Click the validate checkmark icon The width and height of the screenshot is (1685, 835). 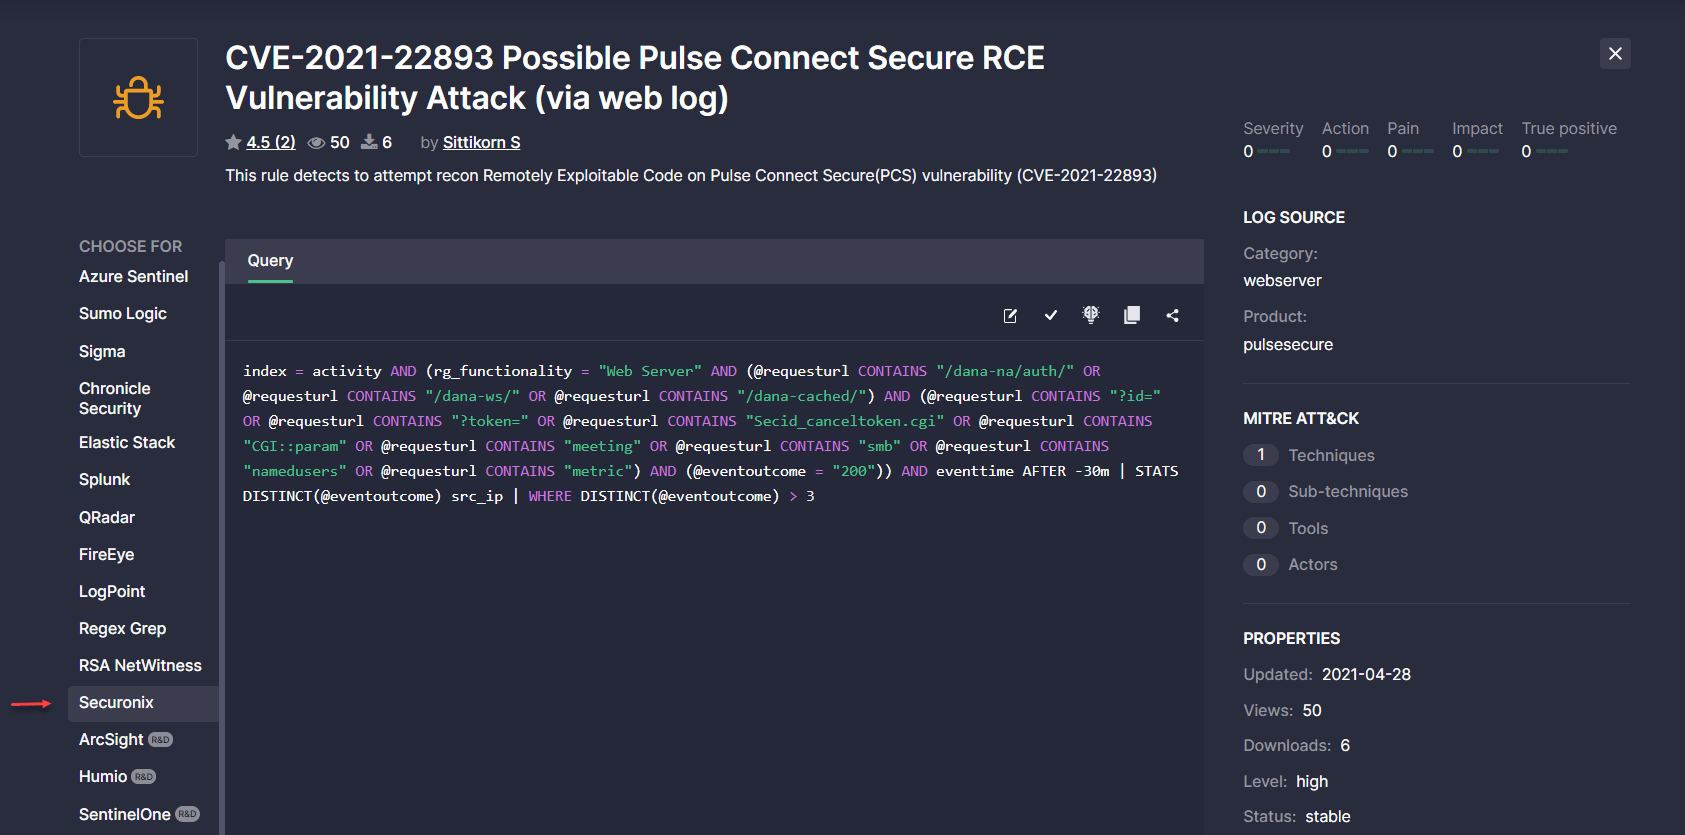click(1051, 316)
